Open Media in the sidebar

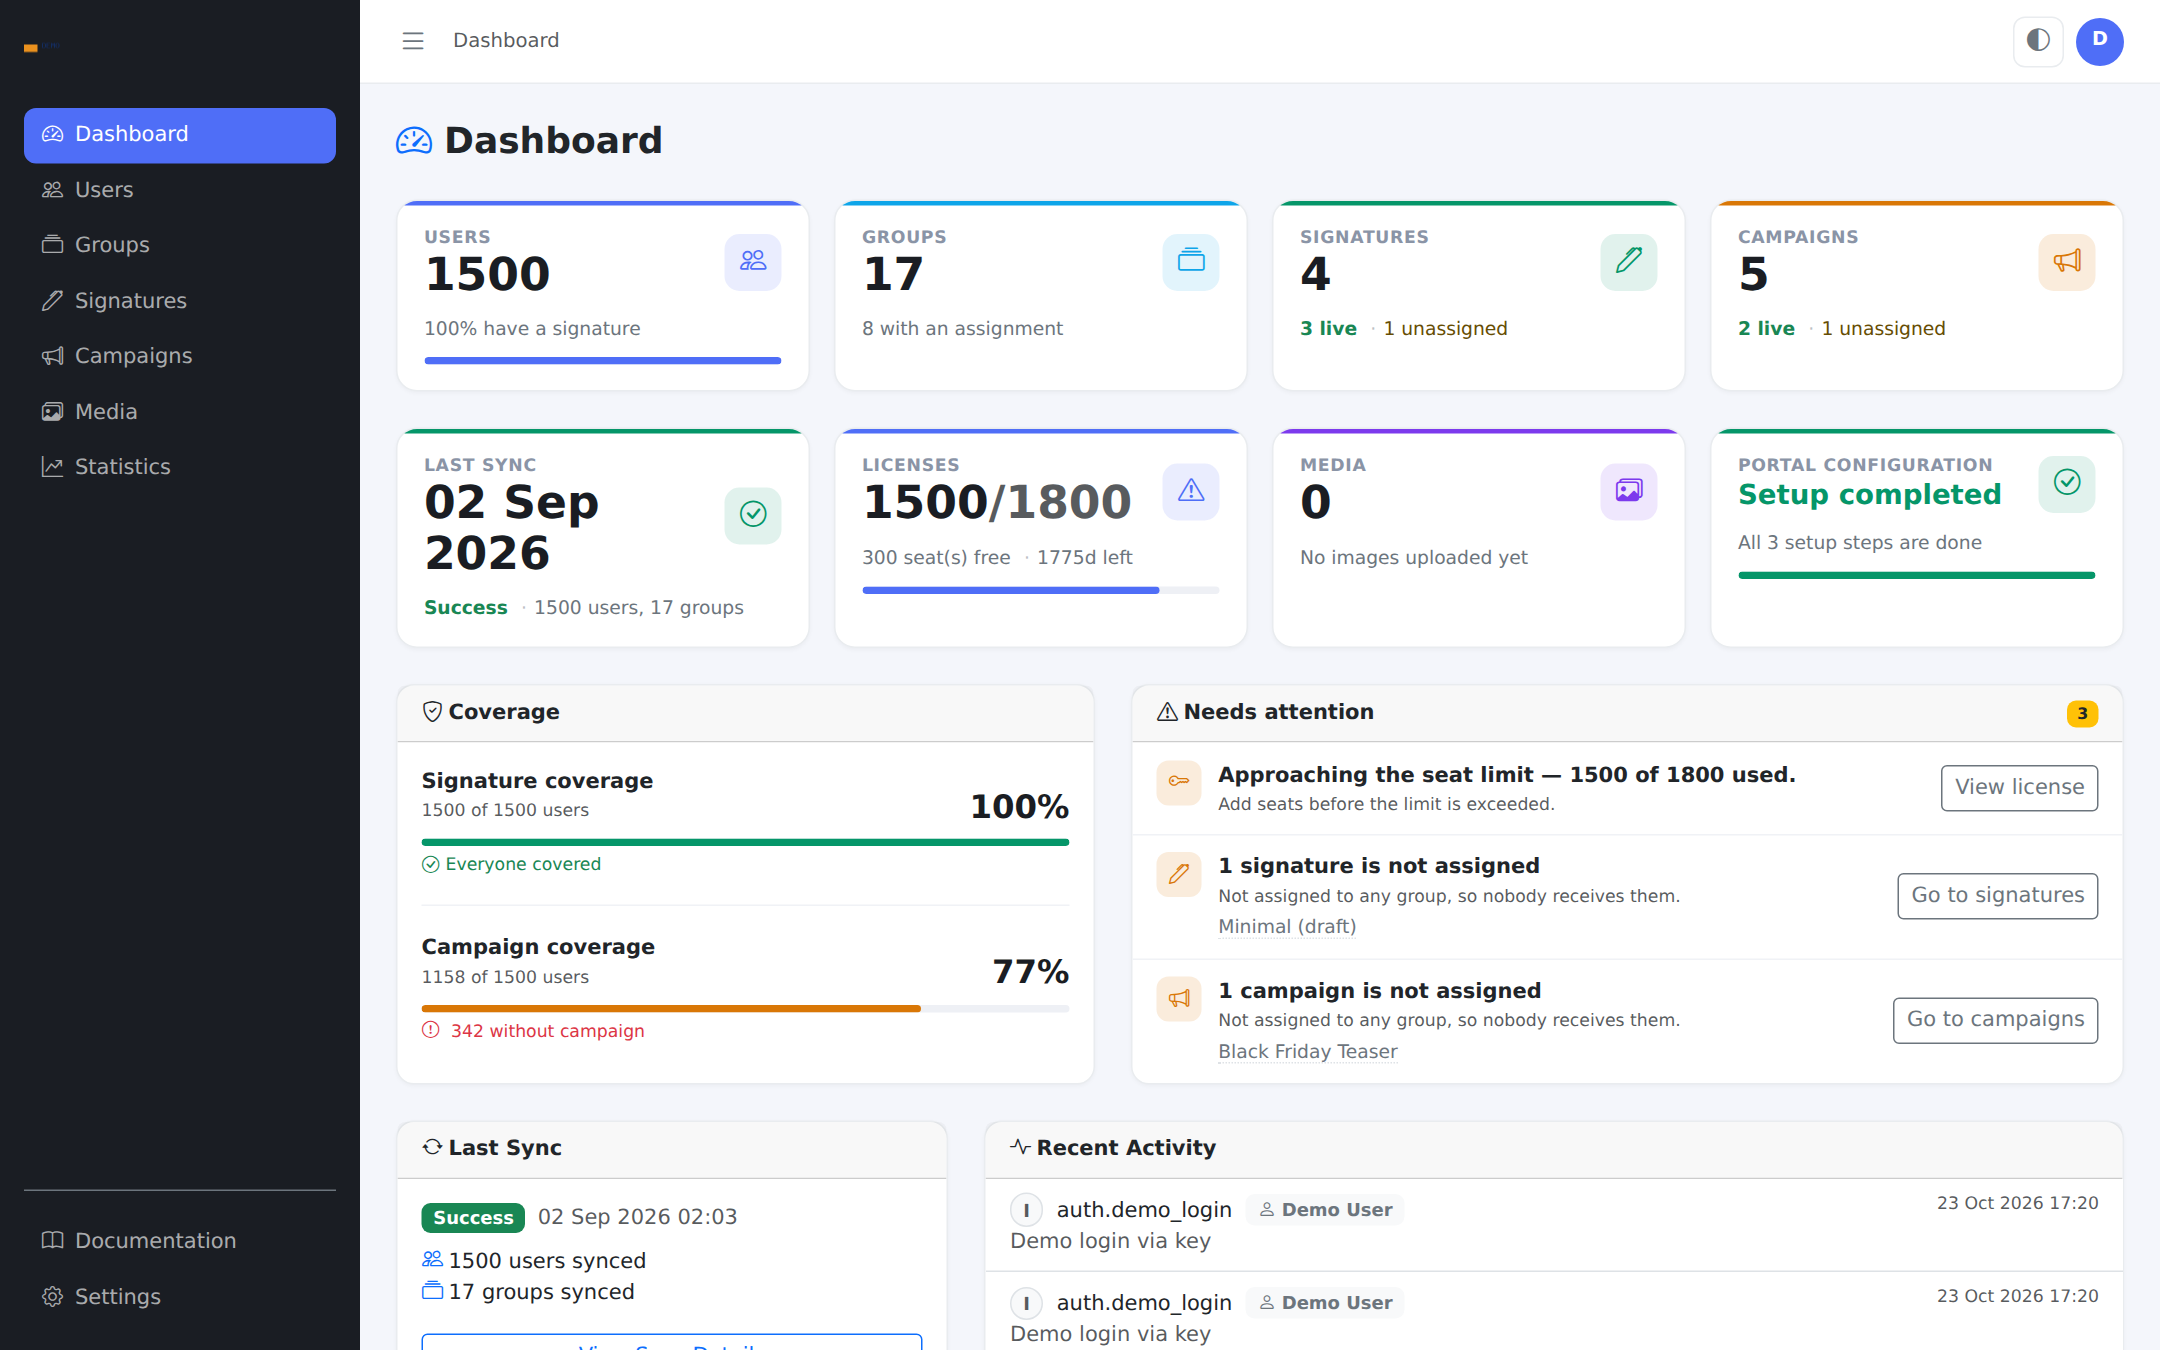point(180,412)
